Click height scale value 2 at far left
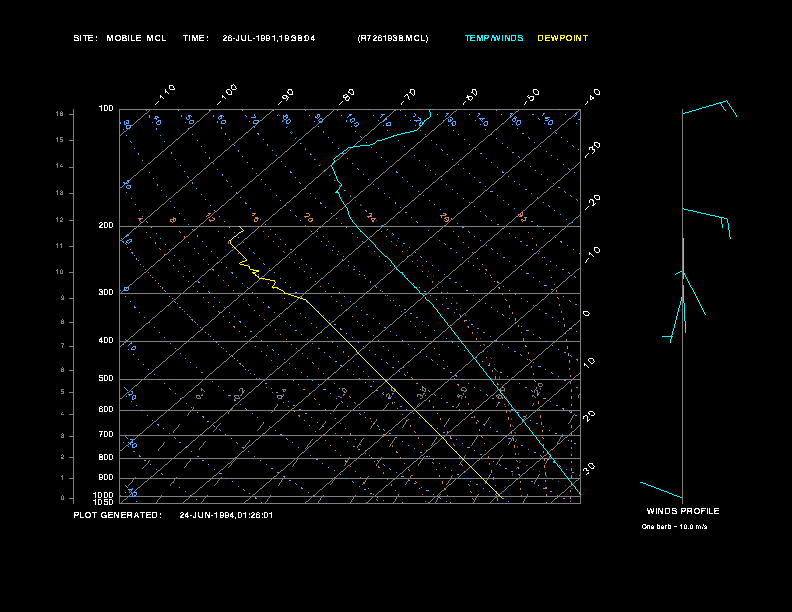Viewport: 792px width, 612px height. (63, 457)
